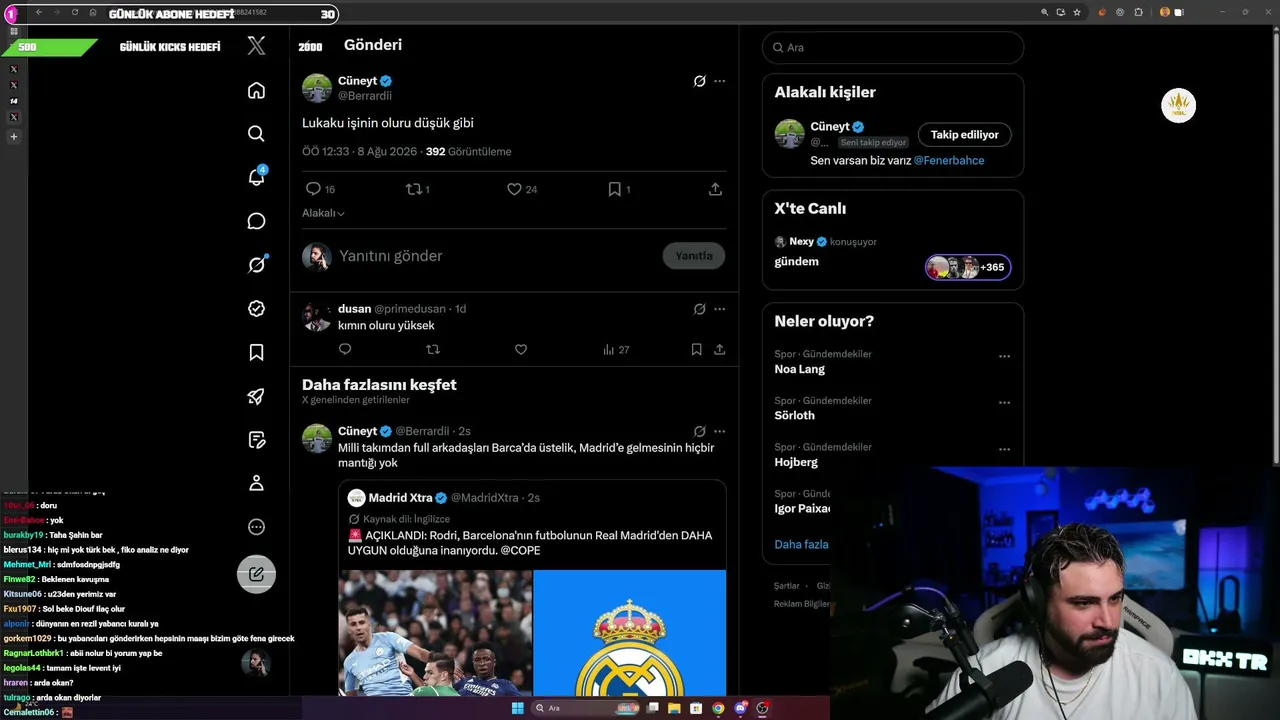Open Cüneyt's @Berrardii profile handle
The image size is (1280, 720).
click(365, 96)
